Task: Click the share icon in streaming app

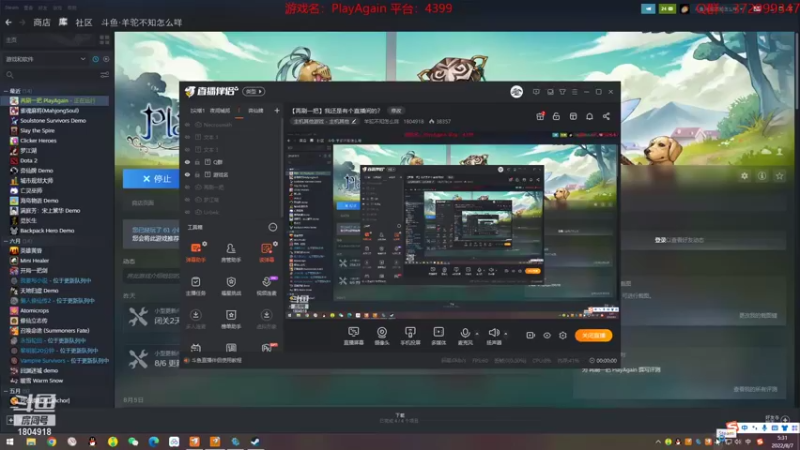Action: [606, 116]
